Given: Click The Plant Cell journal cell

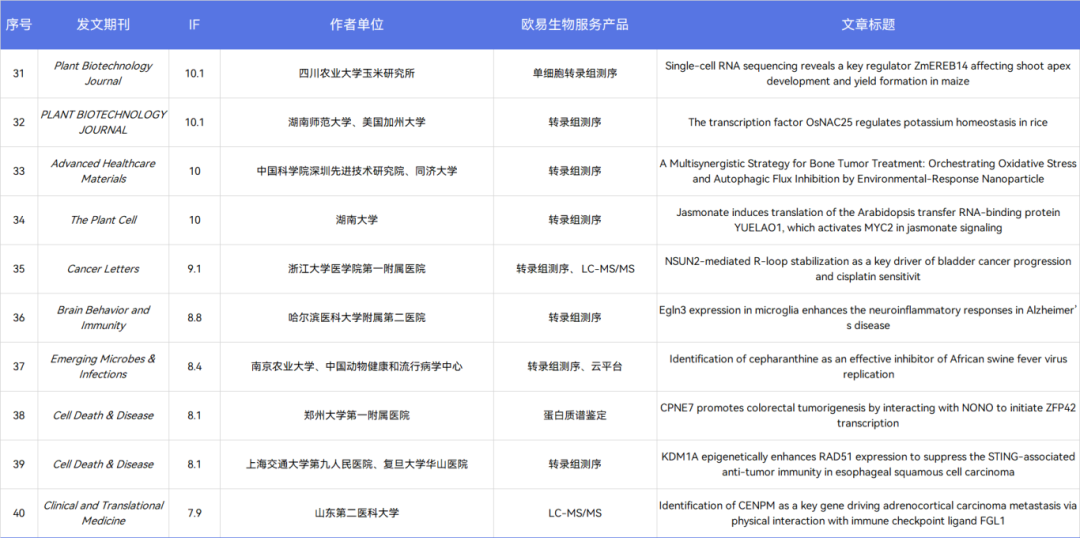Looking at the screenshot, I should 103,220.
